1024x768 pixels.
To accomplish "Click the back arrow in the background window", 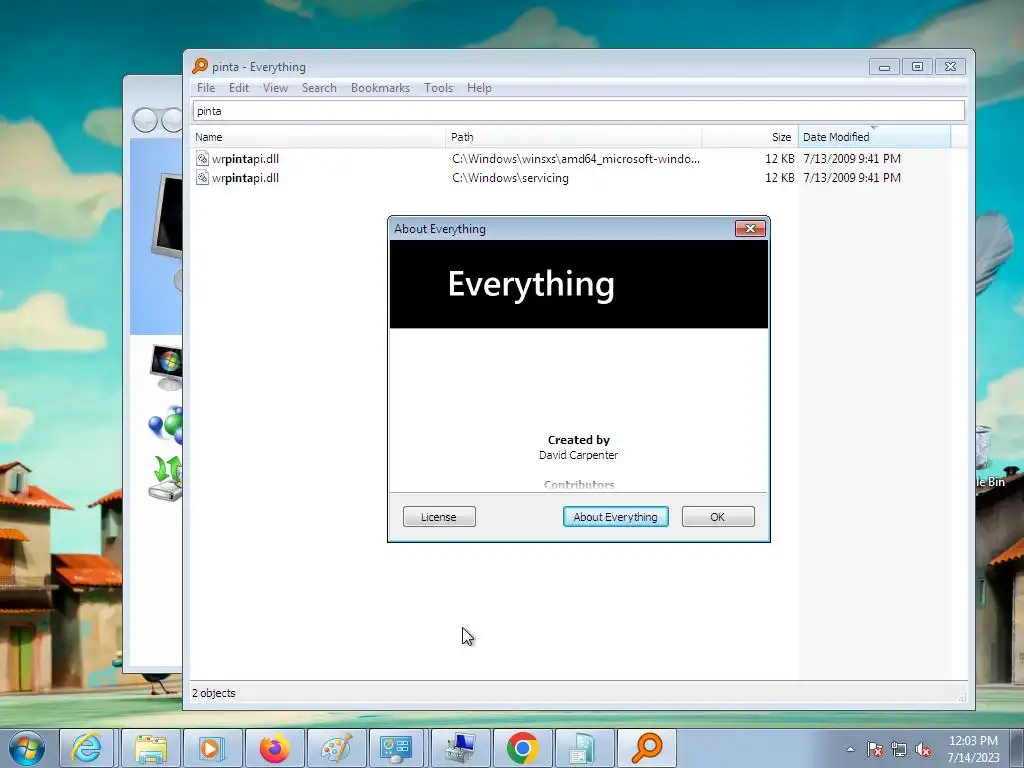I will (145, 120).
